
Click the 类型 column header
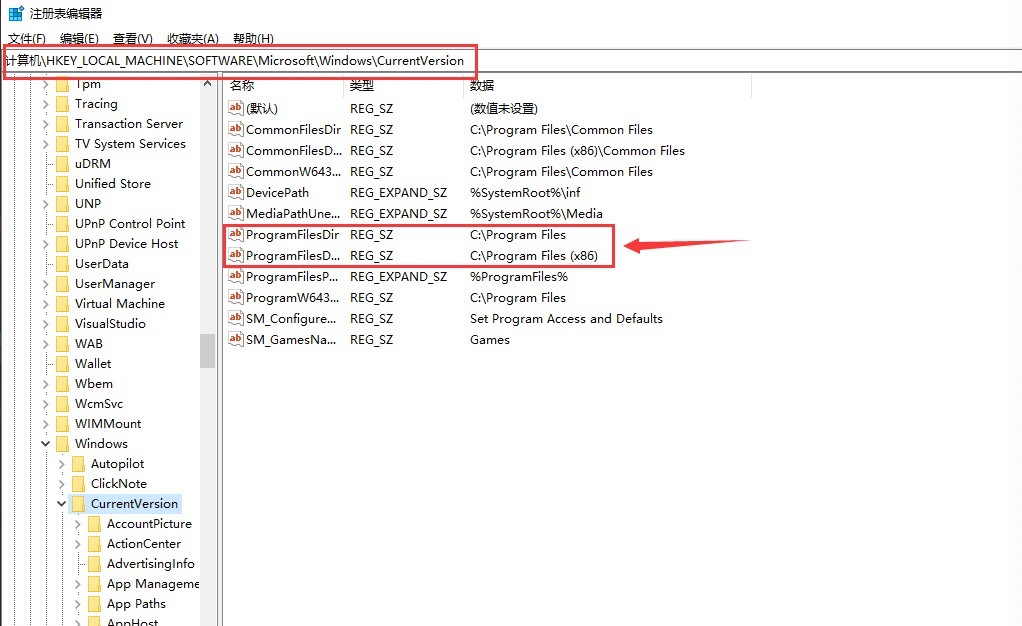tap(363, 86)
